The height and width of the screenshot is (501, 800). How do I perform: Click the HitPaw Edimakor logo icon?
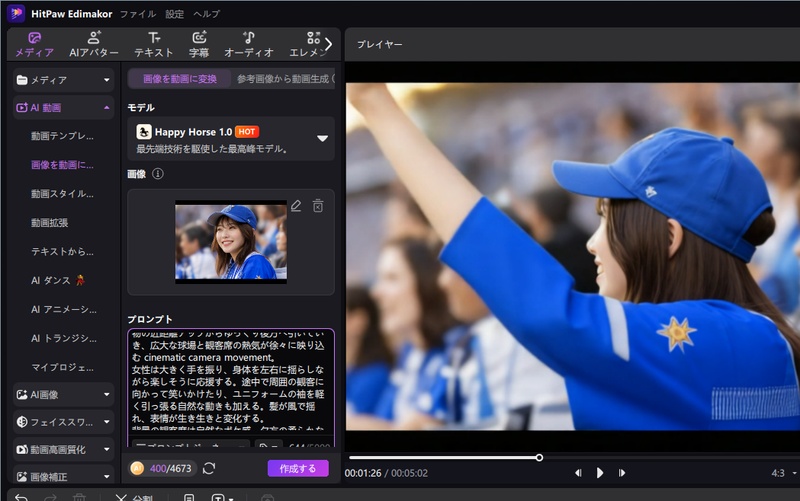16,13
